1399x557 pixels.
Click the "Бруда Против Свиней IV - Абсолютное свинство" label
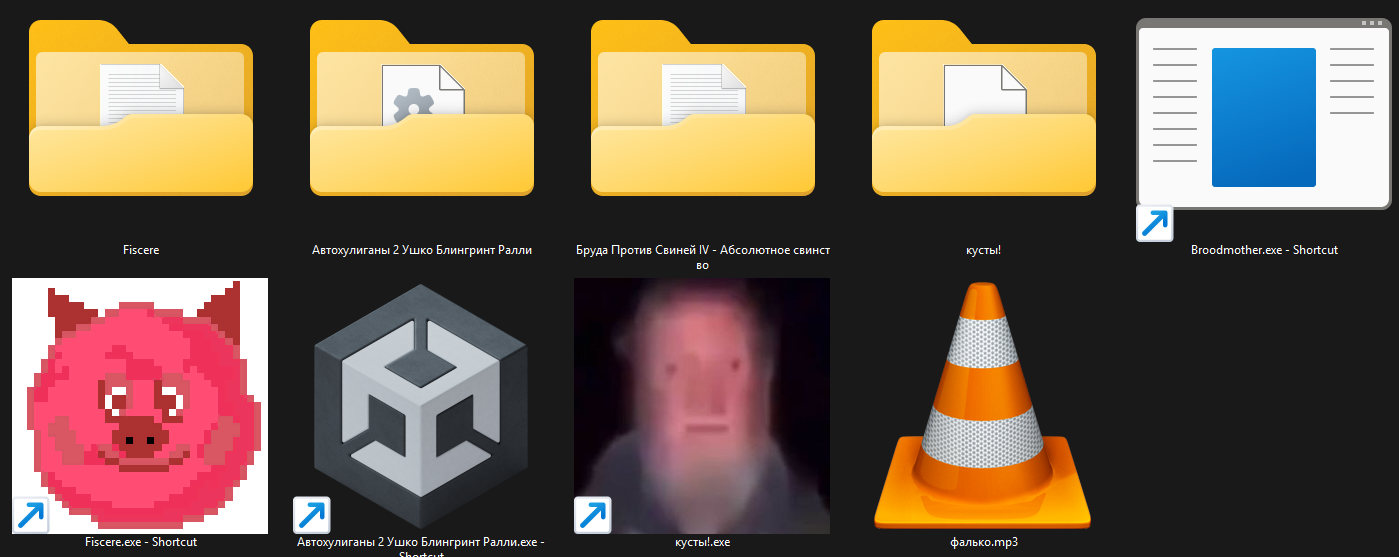pos(702,258)
